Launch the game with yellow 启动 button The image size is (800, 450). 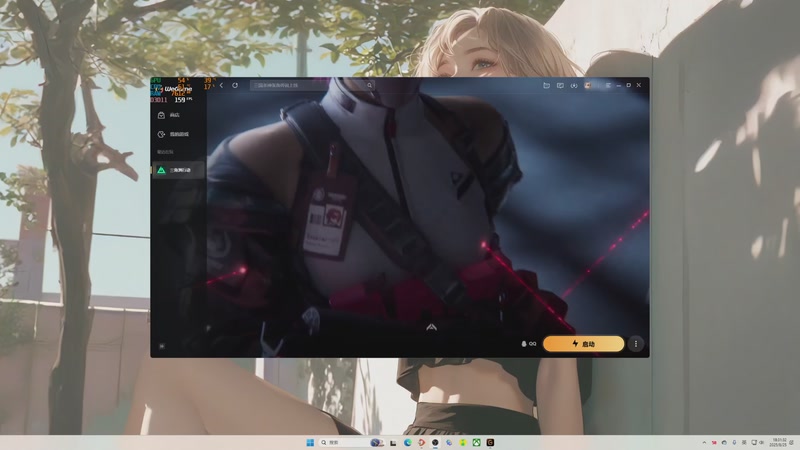tap(584, 344)
